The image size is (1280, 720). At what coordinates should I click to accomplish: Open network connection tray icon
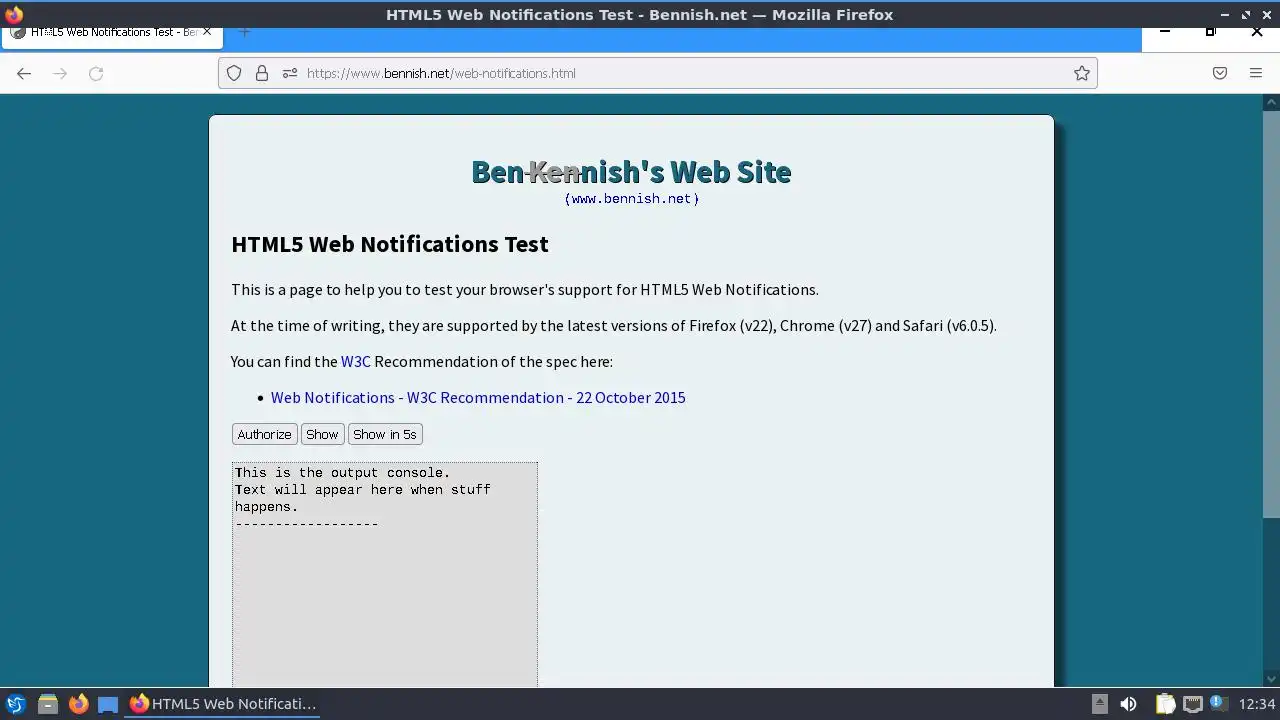[x=1192, y=704]
